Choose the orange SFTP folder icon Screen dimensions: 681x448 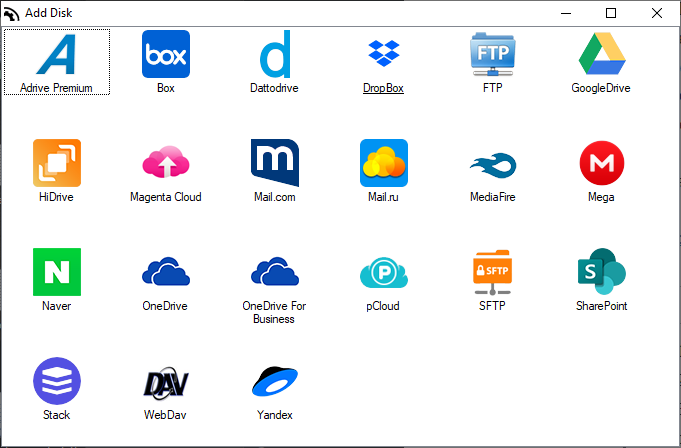[x=493, y=272]
